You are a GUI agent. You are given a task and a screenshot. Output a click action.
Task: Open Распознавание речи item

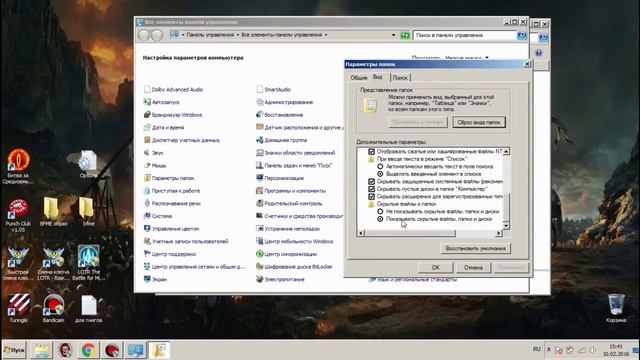pyautogui.click(x=172, y=203)
